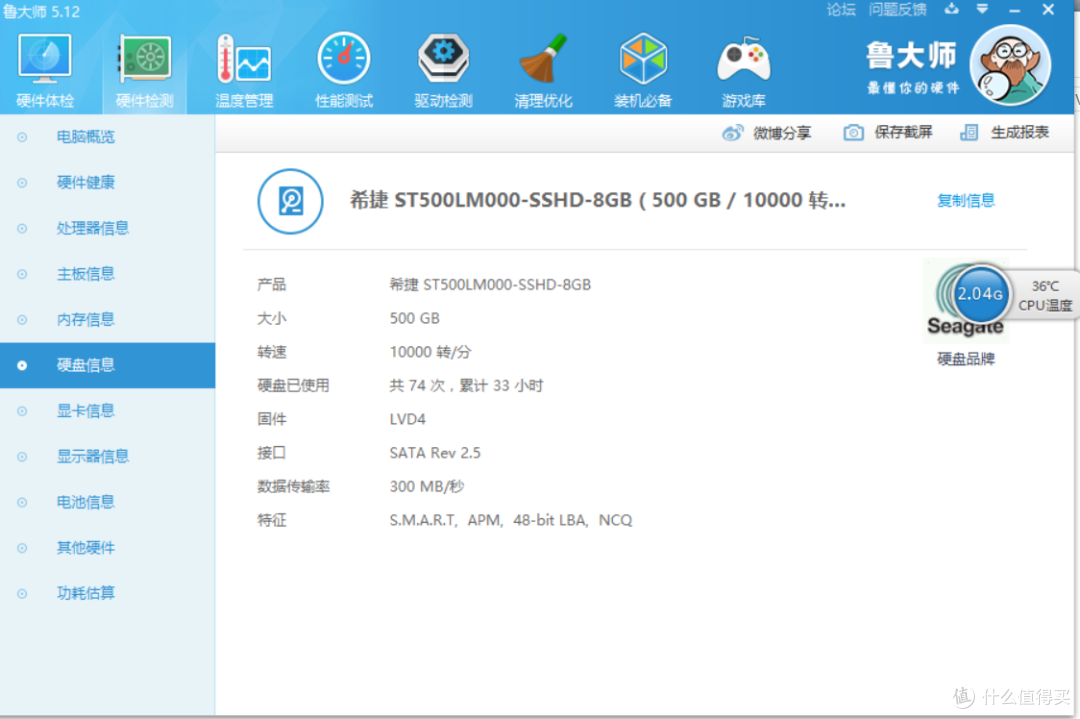The height and width of the screenshot is (719, 1080).
Task: Select 处理器信息 in the sidebar
Action: coord(107,228)
